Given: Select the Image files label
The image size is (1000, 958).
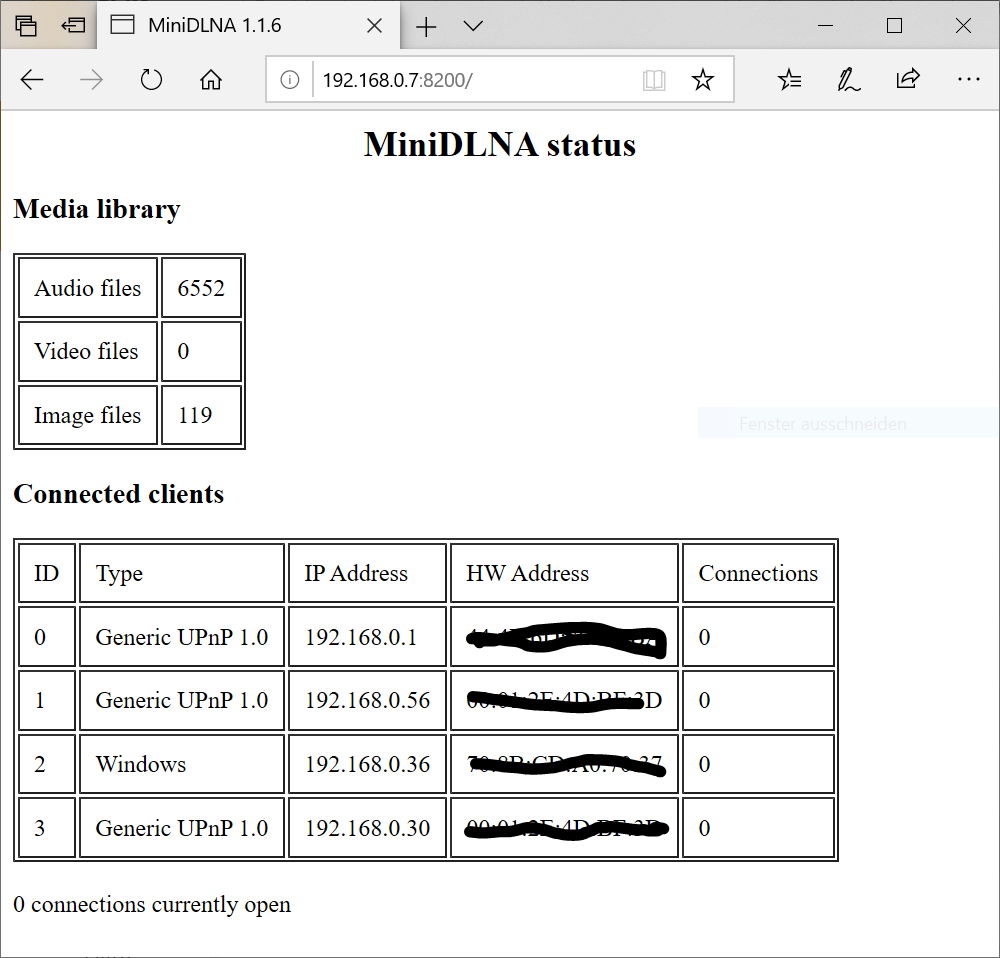Looking at the screenshot, I should (87, 415).
